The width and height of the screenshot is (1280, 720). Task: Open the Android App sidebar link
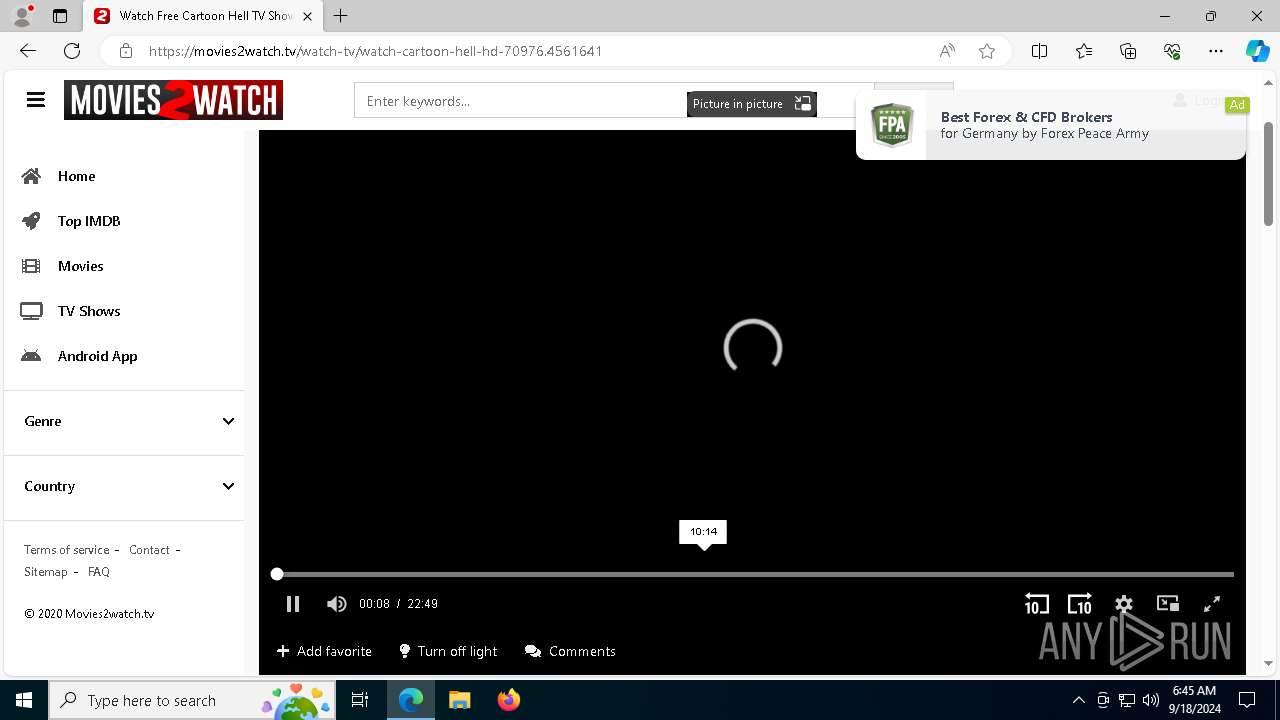[79, 356]
